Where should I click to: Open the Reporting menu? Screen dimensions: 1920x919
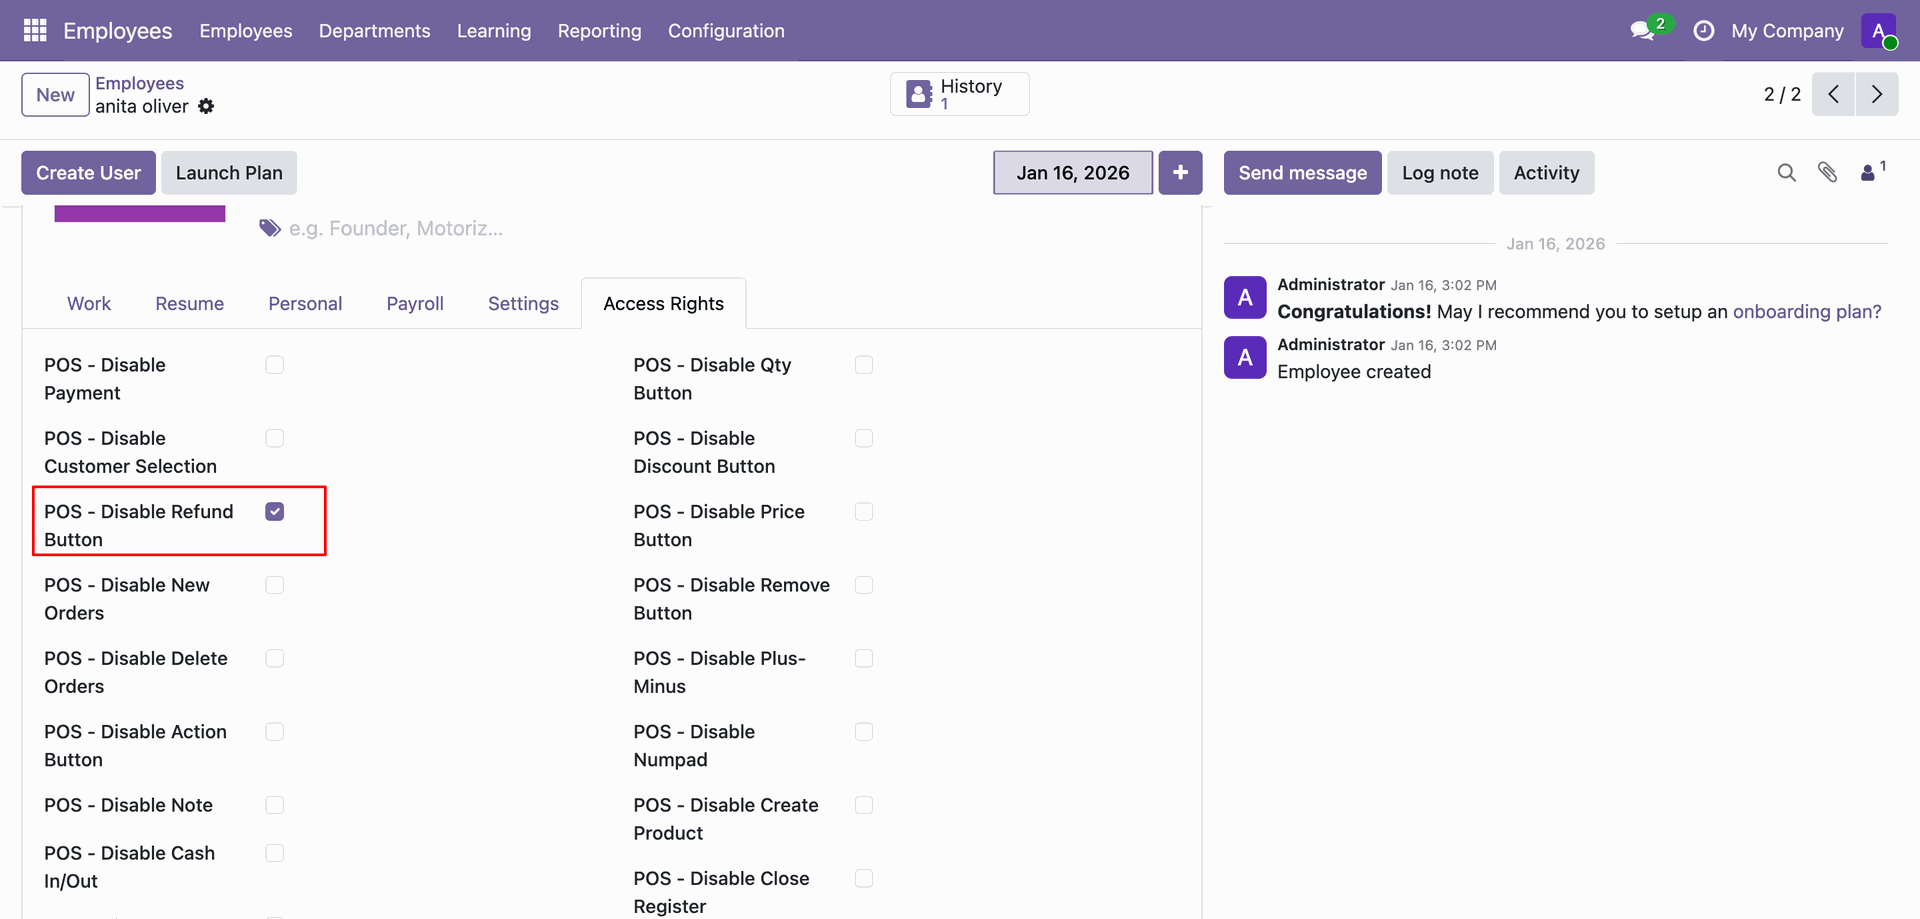[599, 31]
